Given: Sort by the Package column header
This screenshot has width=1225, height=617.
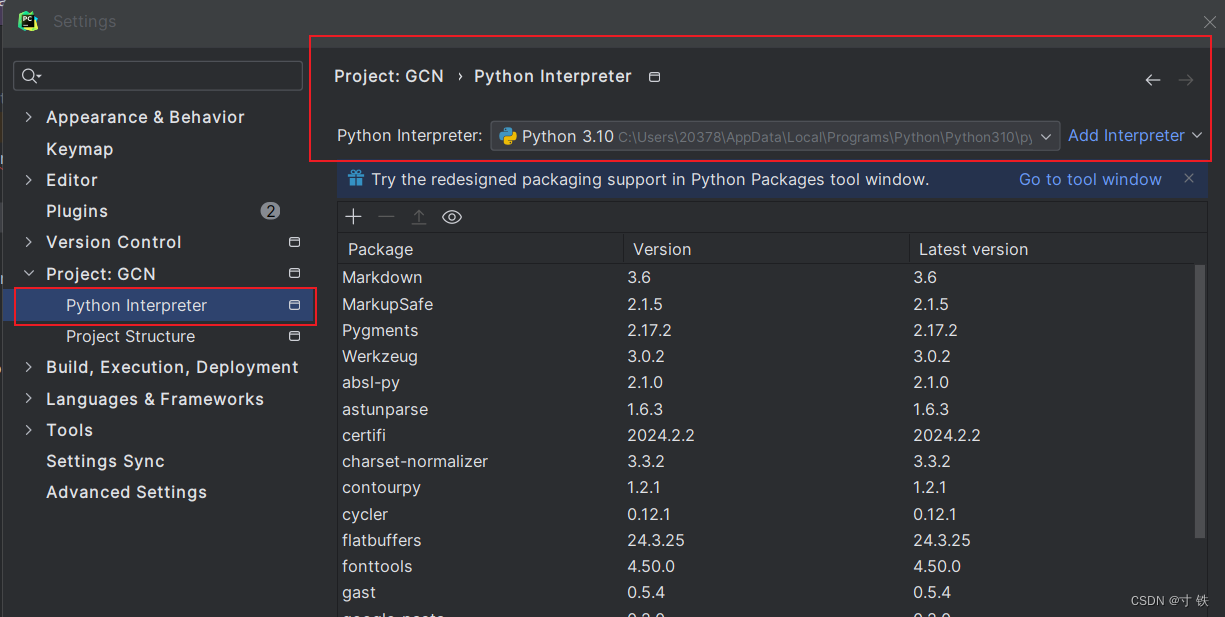Looking at the screenshot, I should (481, 249).
